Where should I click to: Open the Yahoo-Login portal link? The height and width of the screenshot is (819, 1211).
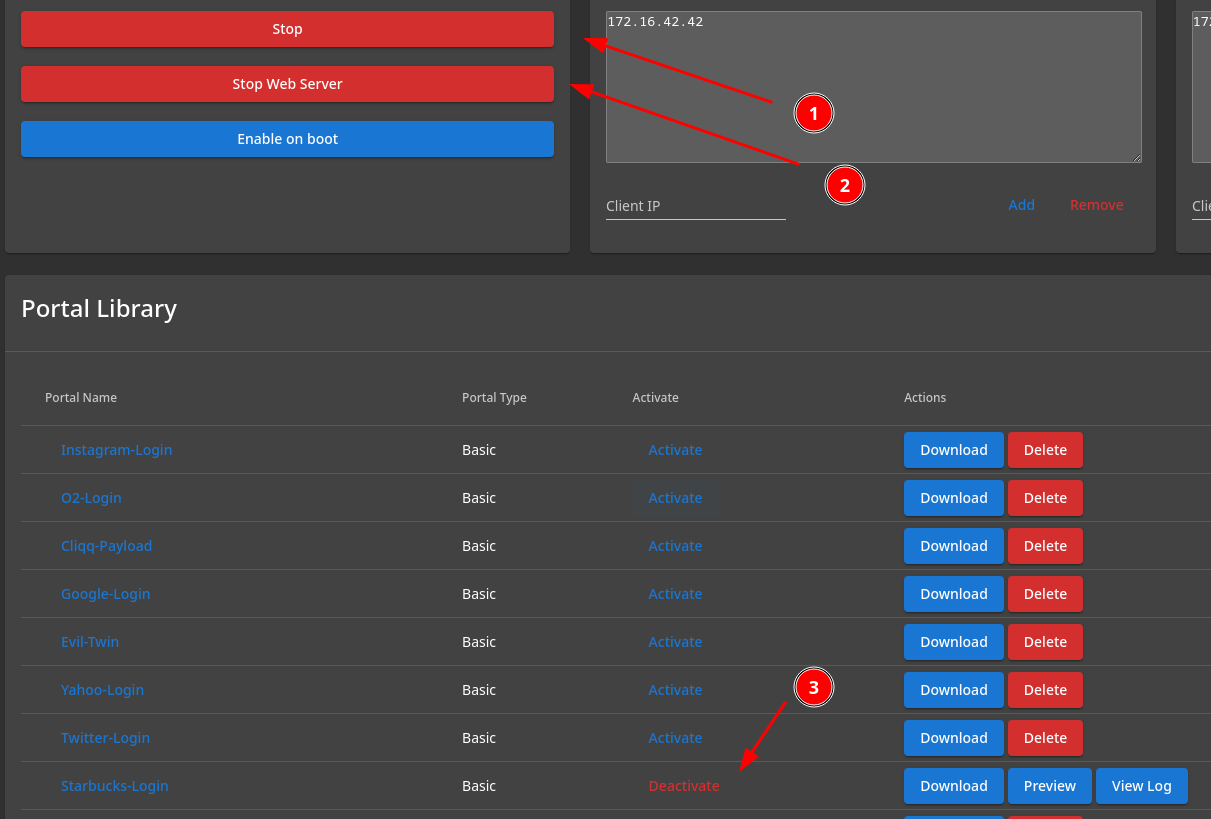click(102, 690)
